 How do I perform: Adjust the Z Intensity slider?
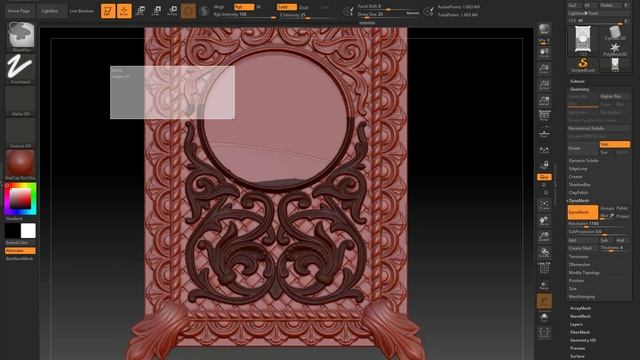[x=307, y=15]
